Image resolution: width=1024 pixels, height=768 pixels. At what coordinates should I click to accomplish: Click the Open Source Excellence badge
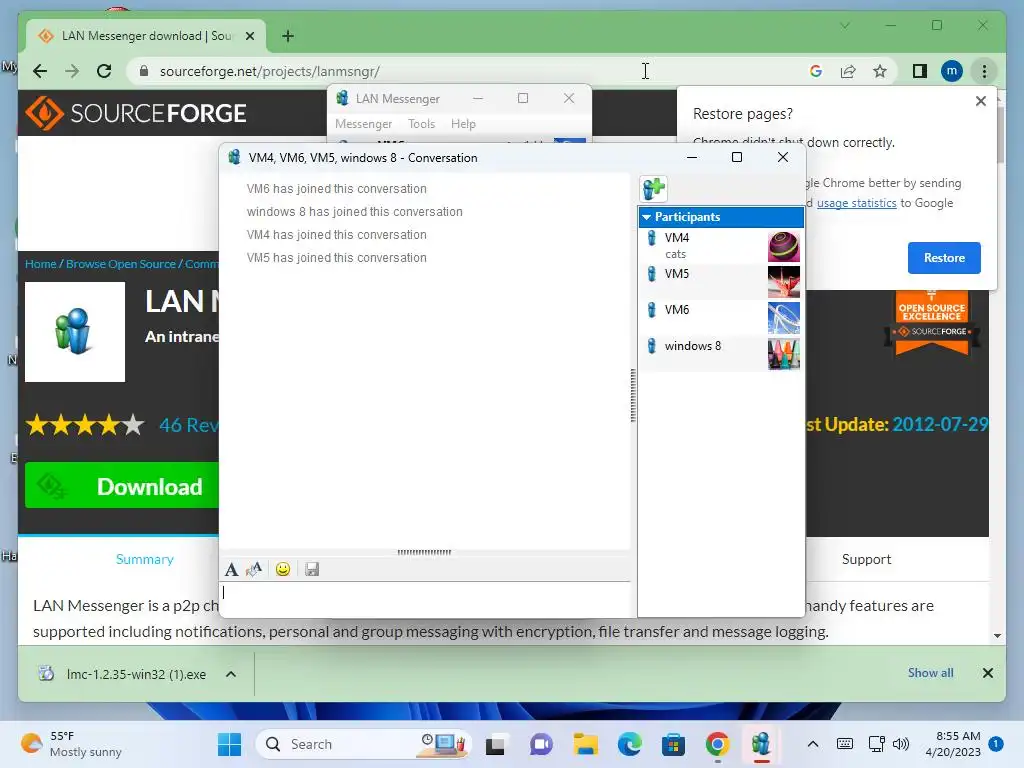click(931, 323)
